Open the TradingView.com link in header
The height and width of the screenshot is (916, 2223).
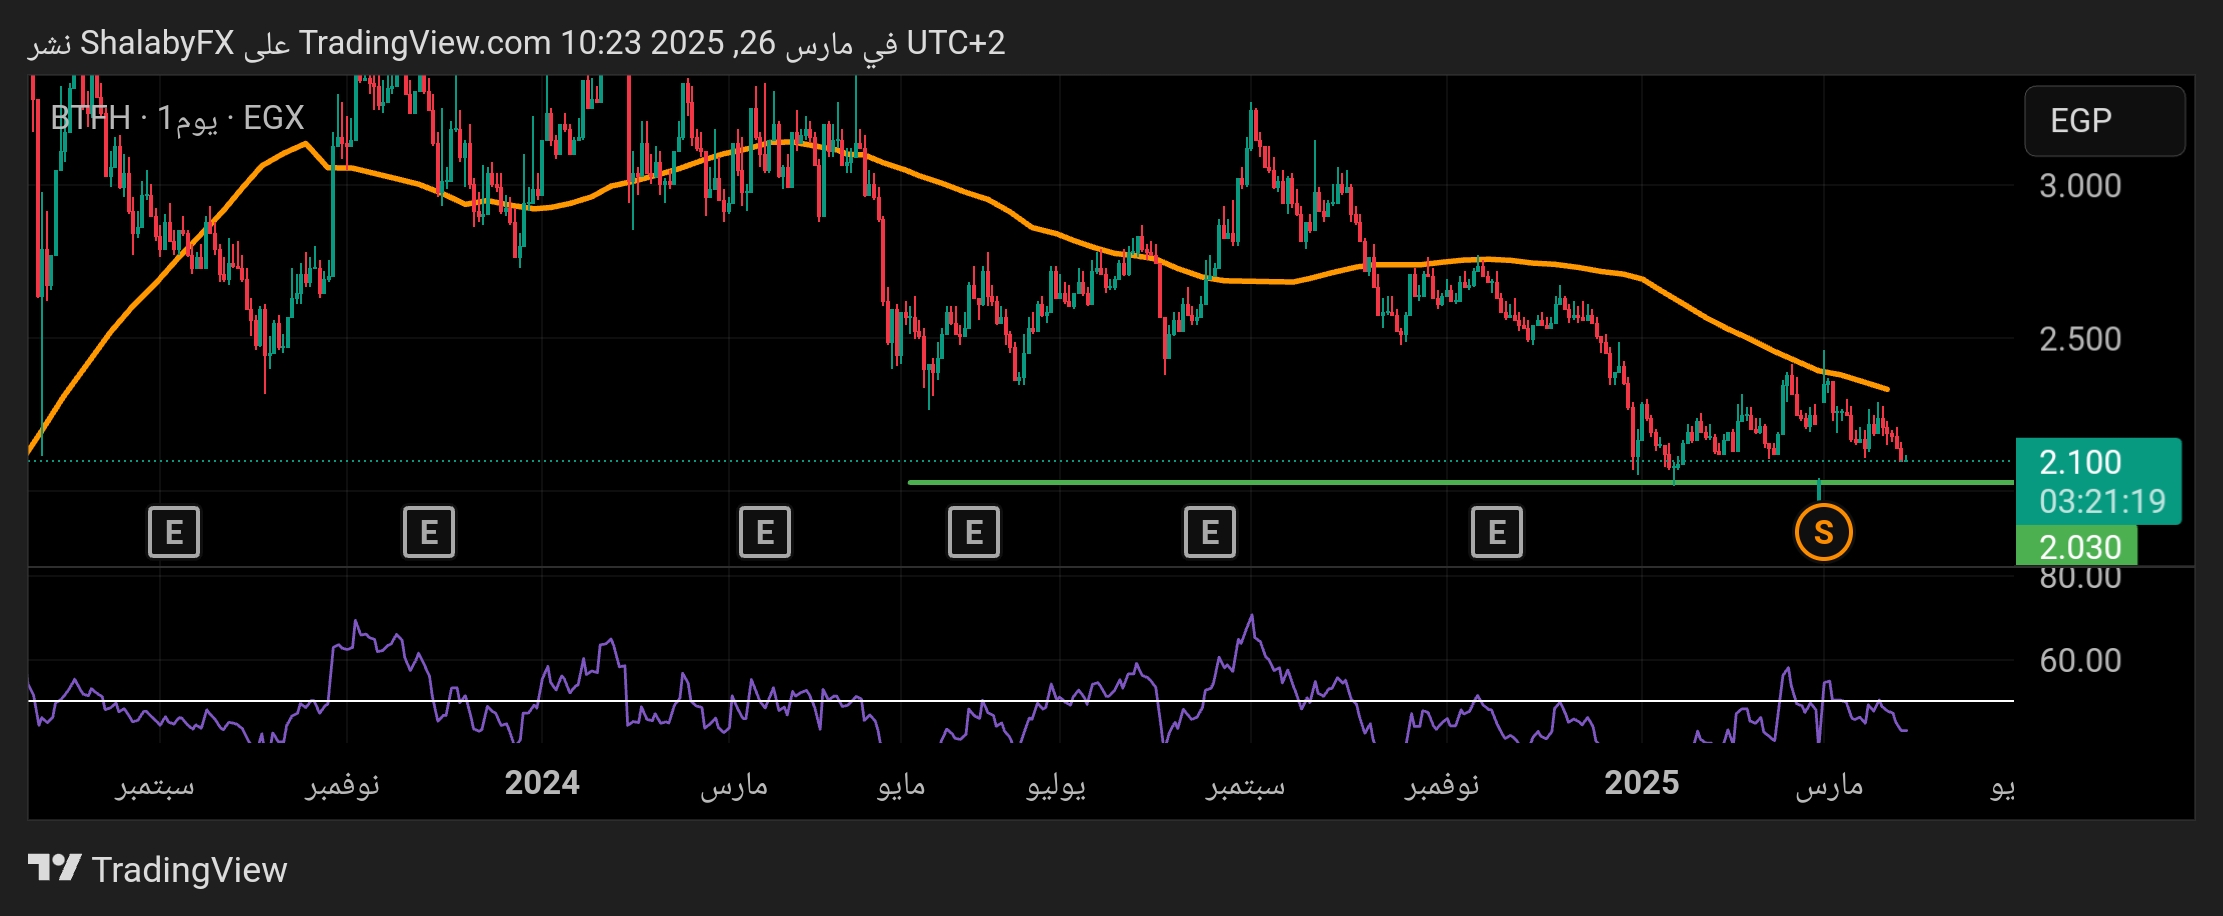pyautogui.click(x=424, y=43)
